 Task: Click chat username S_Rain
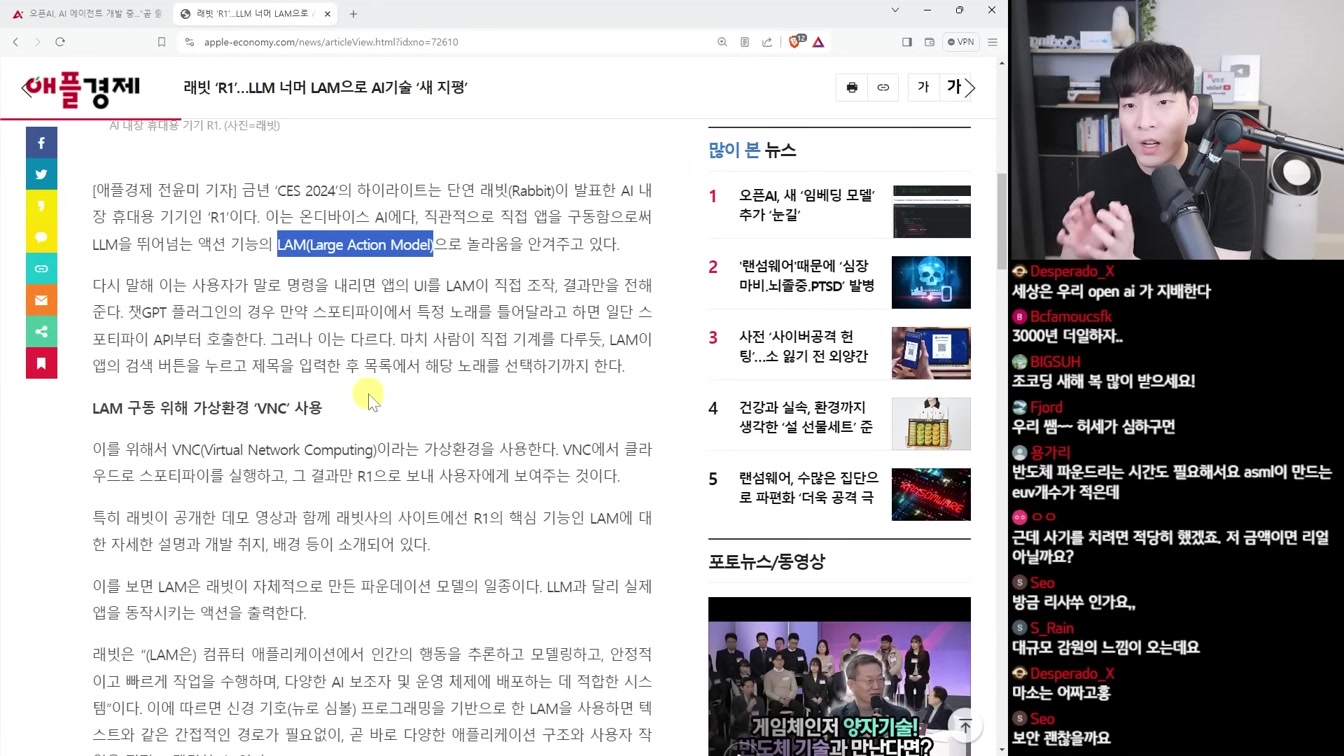(x=1052, y=628)
